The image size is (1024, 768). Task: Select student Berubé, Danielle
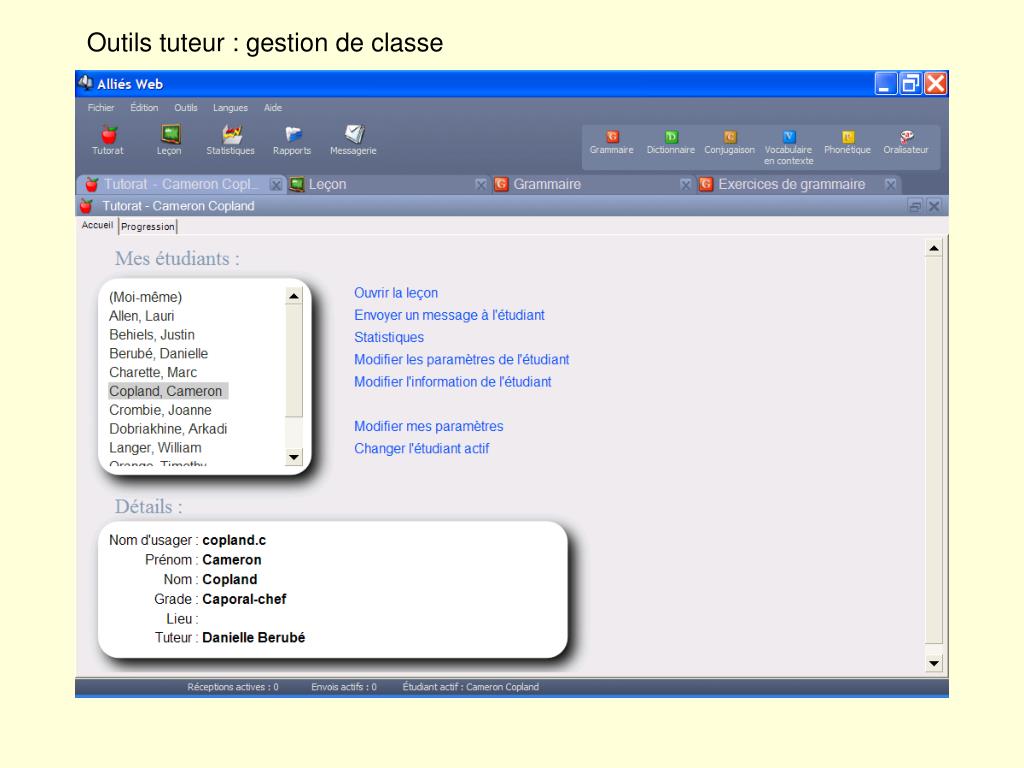pos(159,354)
